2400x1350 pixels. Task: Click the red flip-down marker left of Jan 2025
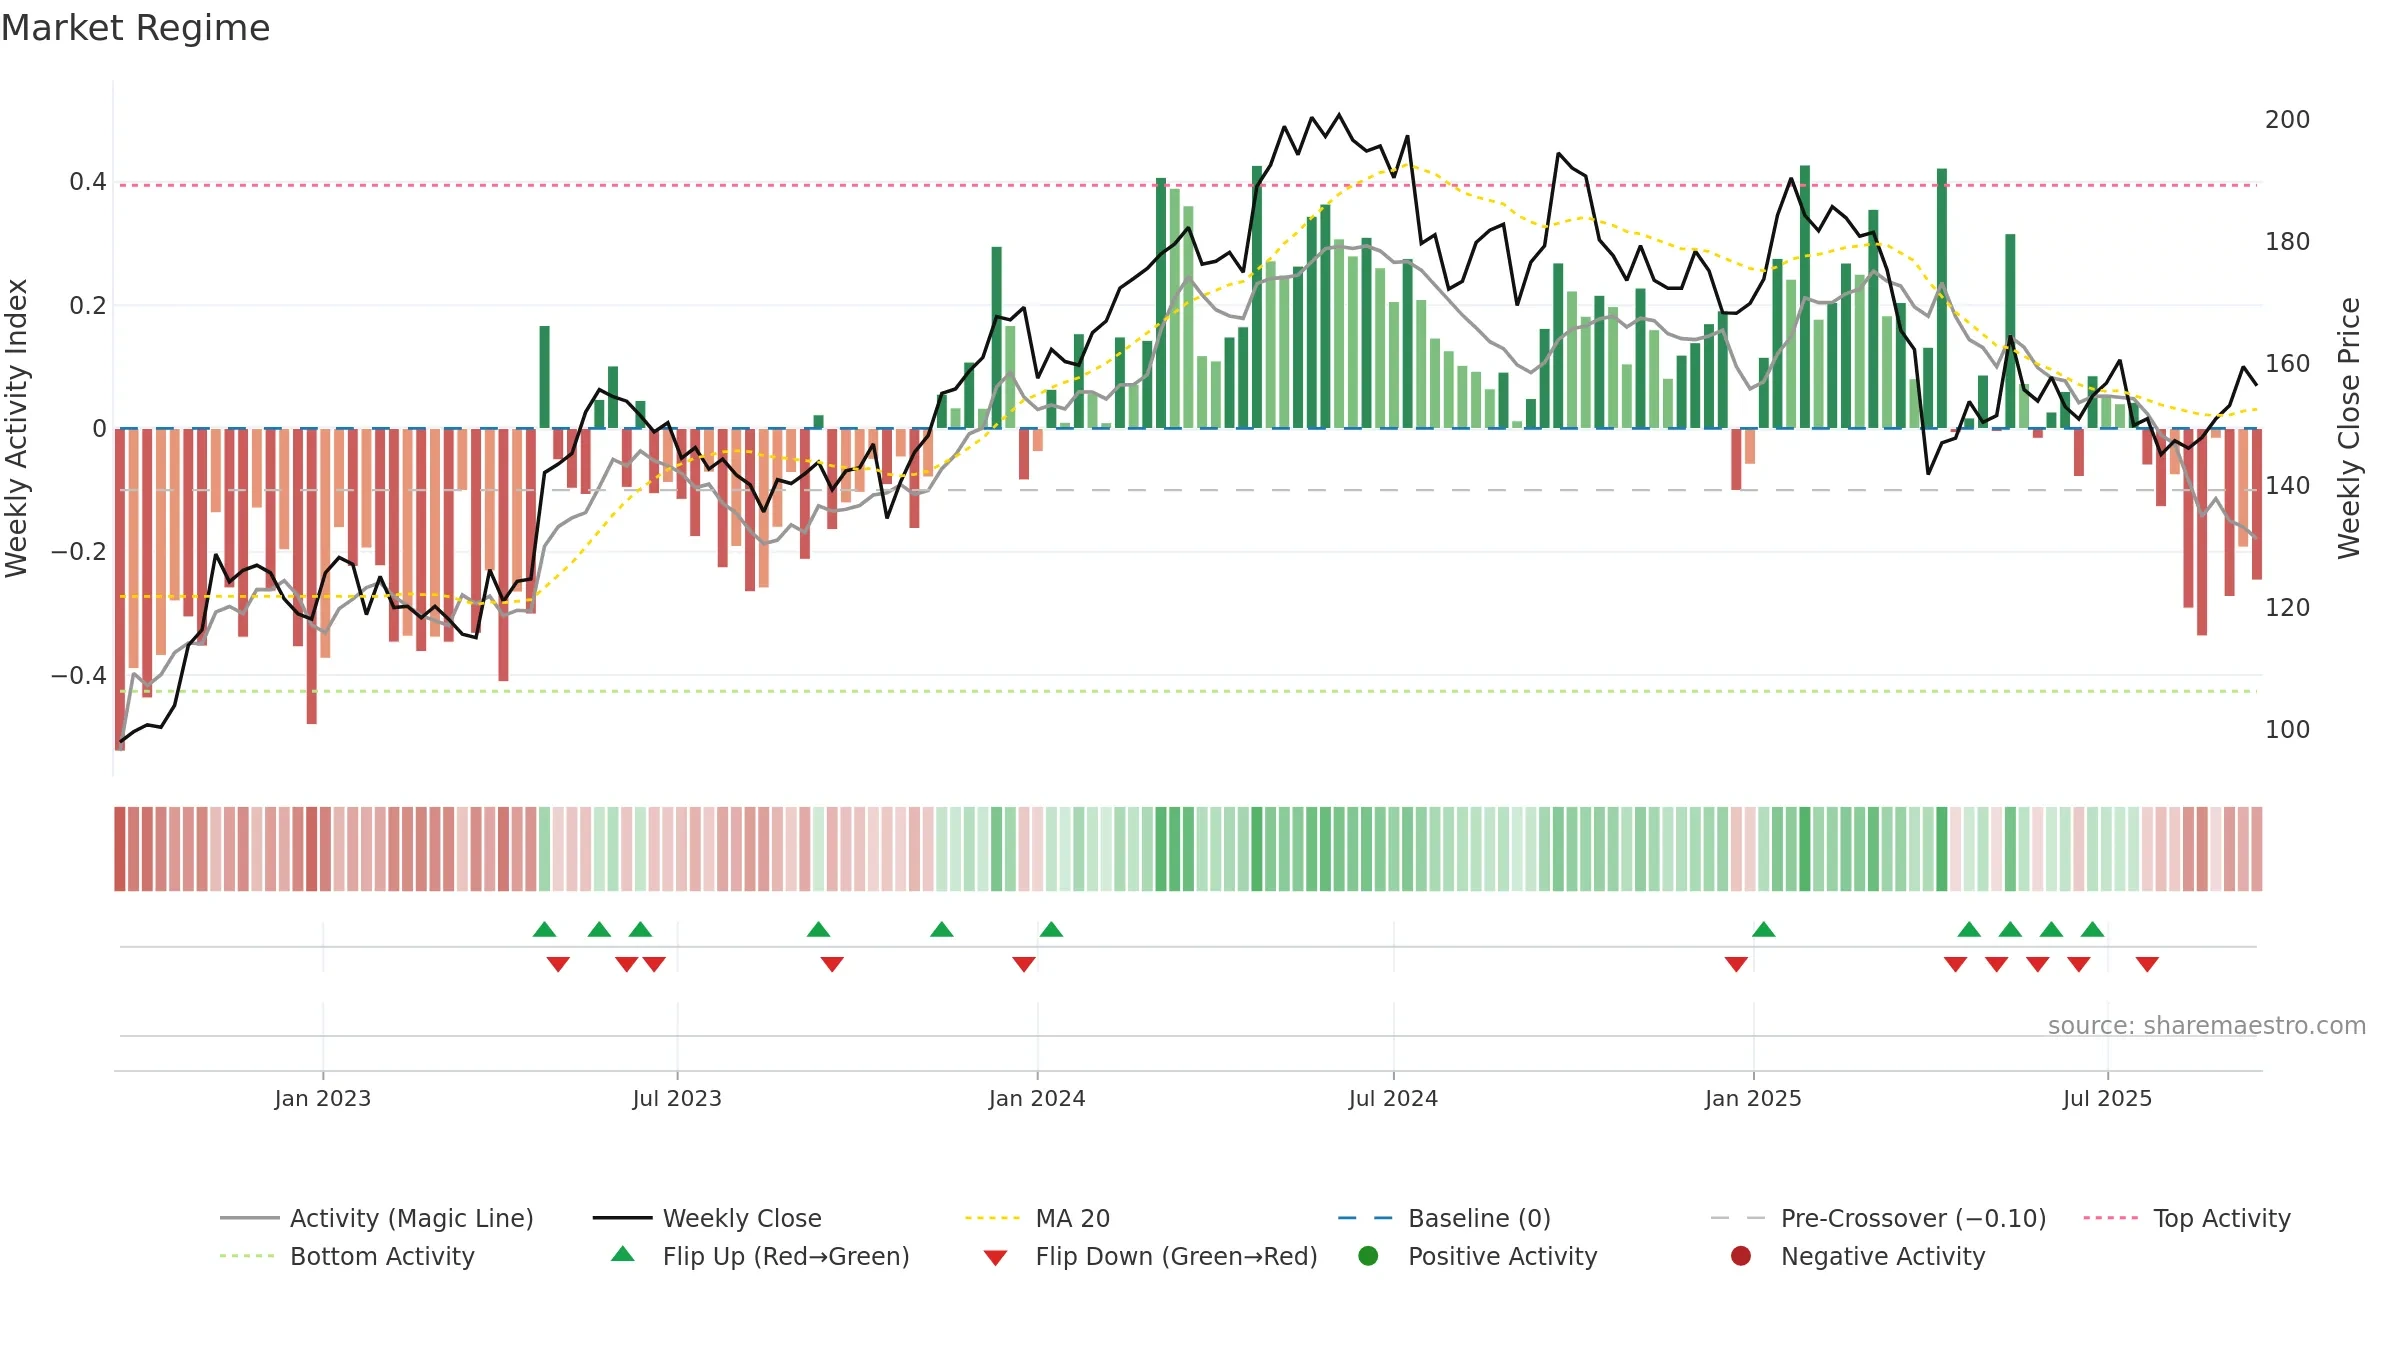(1736, 964)
